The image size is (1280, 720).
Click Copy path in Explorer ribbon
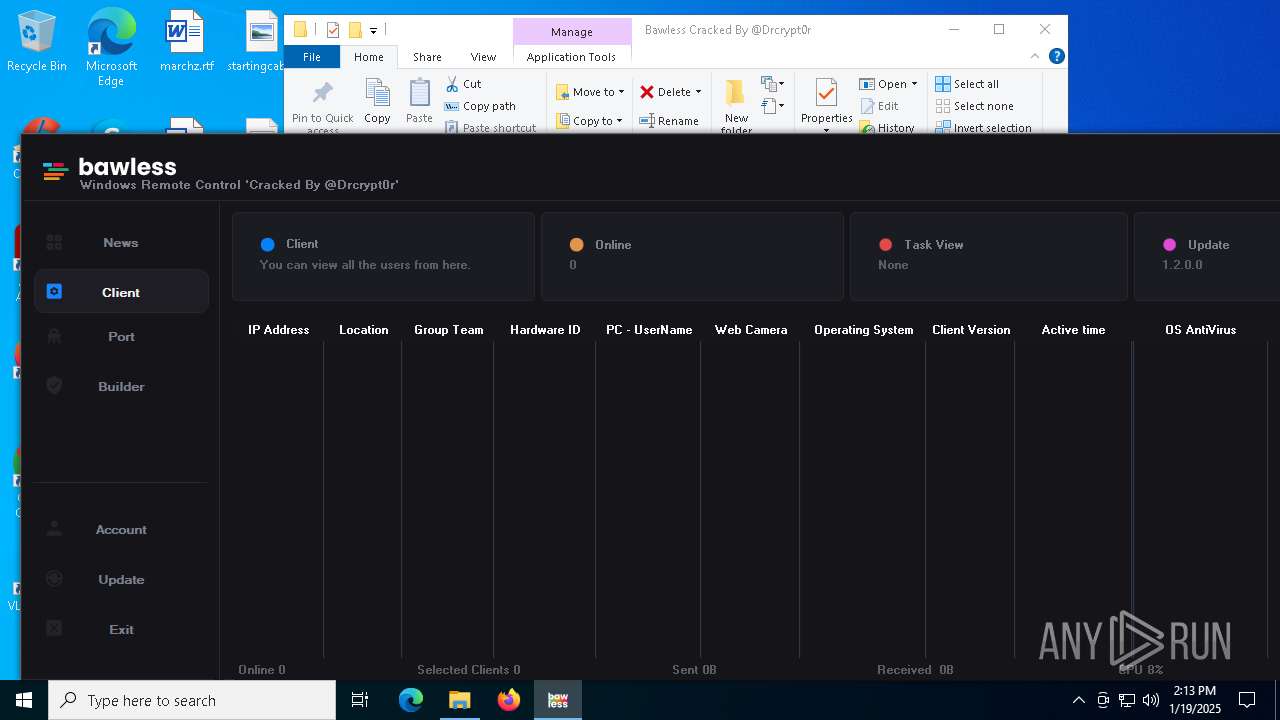pos(480,106)
